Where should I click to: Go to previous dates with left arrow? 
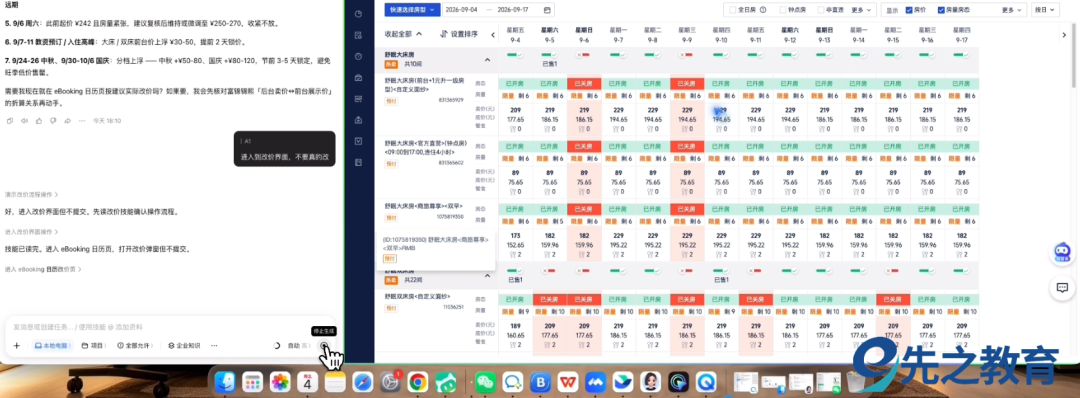tap(493, 34)
